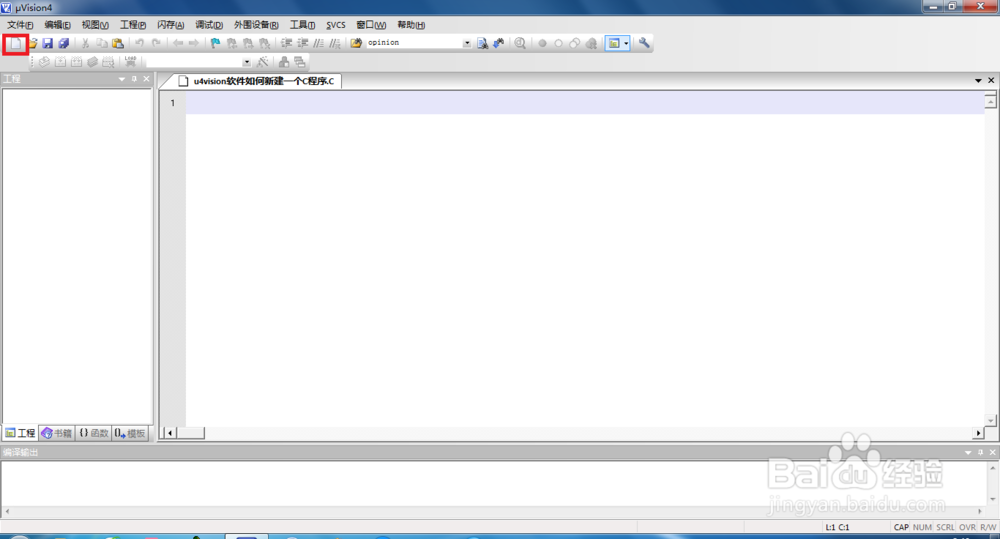1000x539 pixels.
Task: Unindent the selected text lines
Action: [302, 43]
